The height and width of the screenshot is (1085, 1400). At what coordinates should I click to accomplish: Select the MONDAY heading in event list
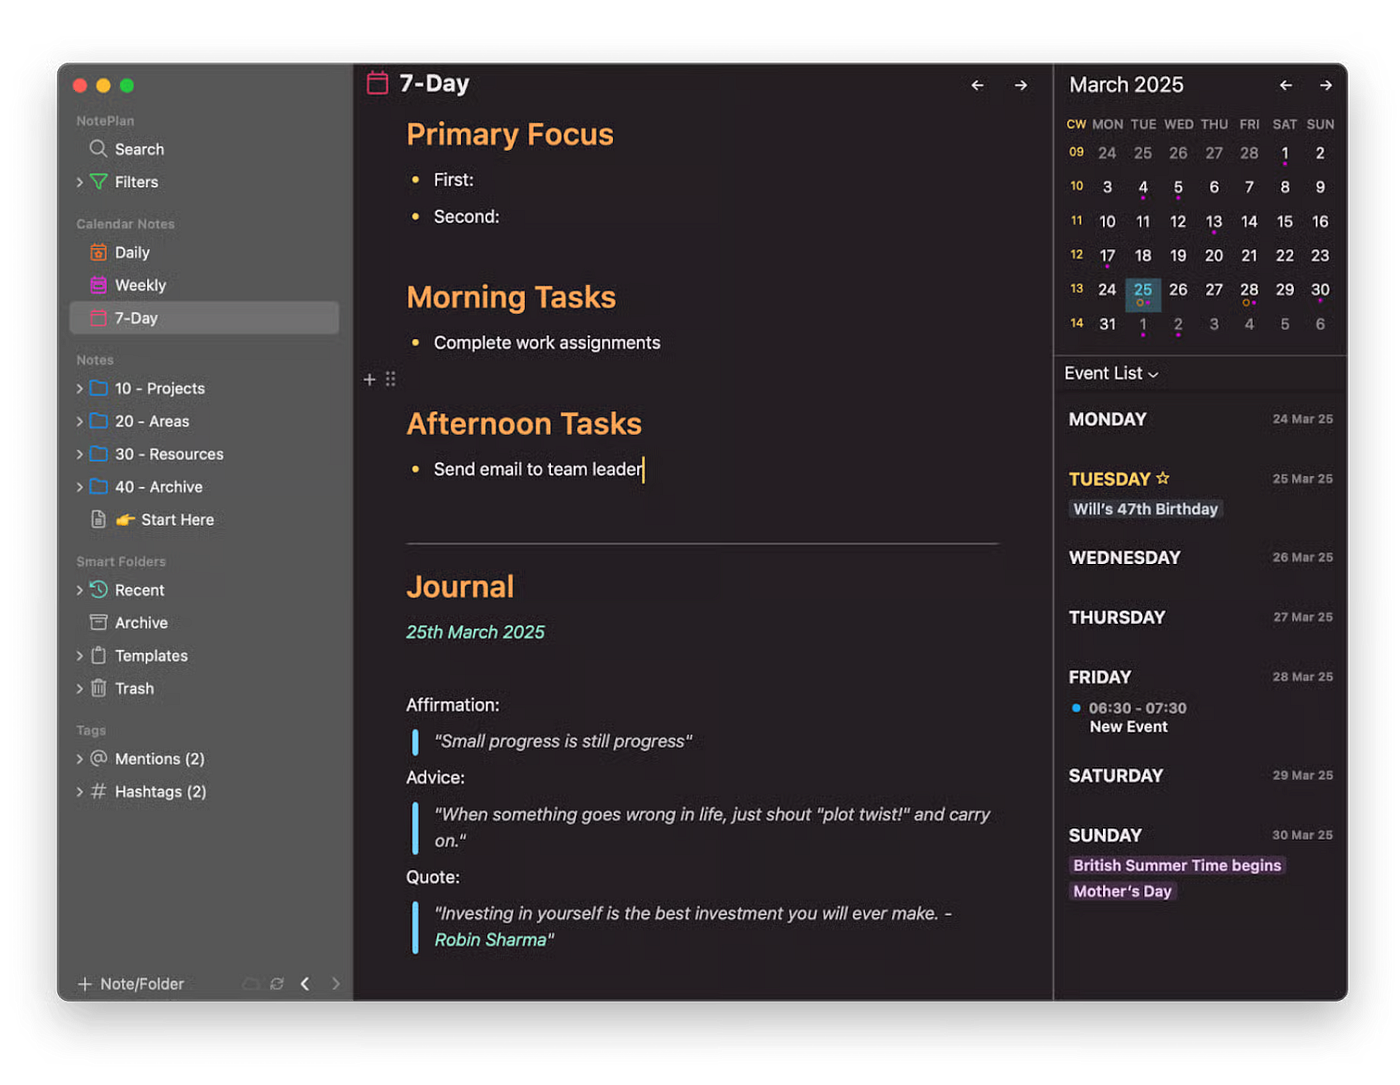pos(1107,419)
